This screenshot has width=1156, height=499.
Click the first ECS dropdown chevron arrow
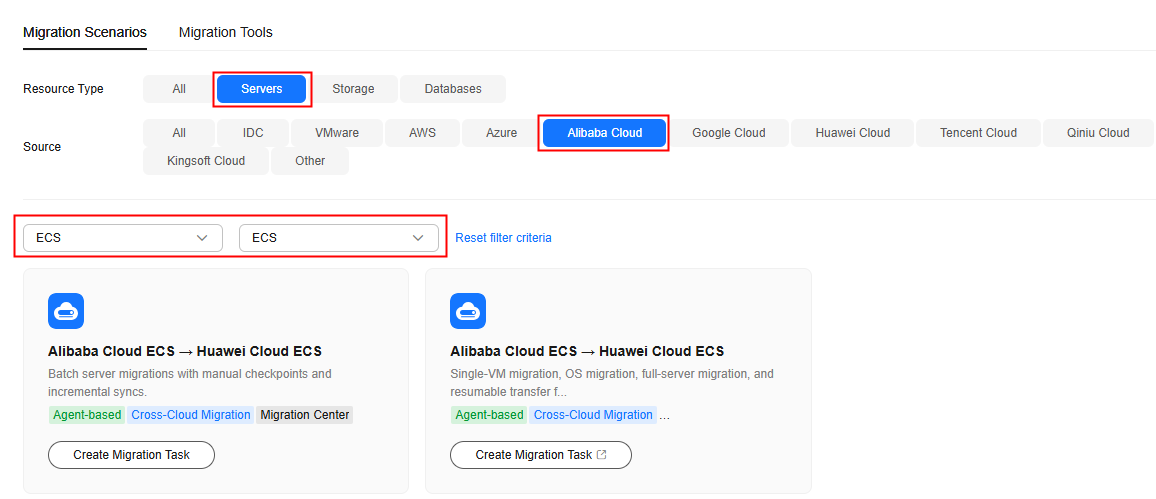(x=203, y=238)
